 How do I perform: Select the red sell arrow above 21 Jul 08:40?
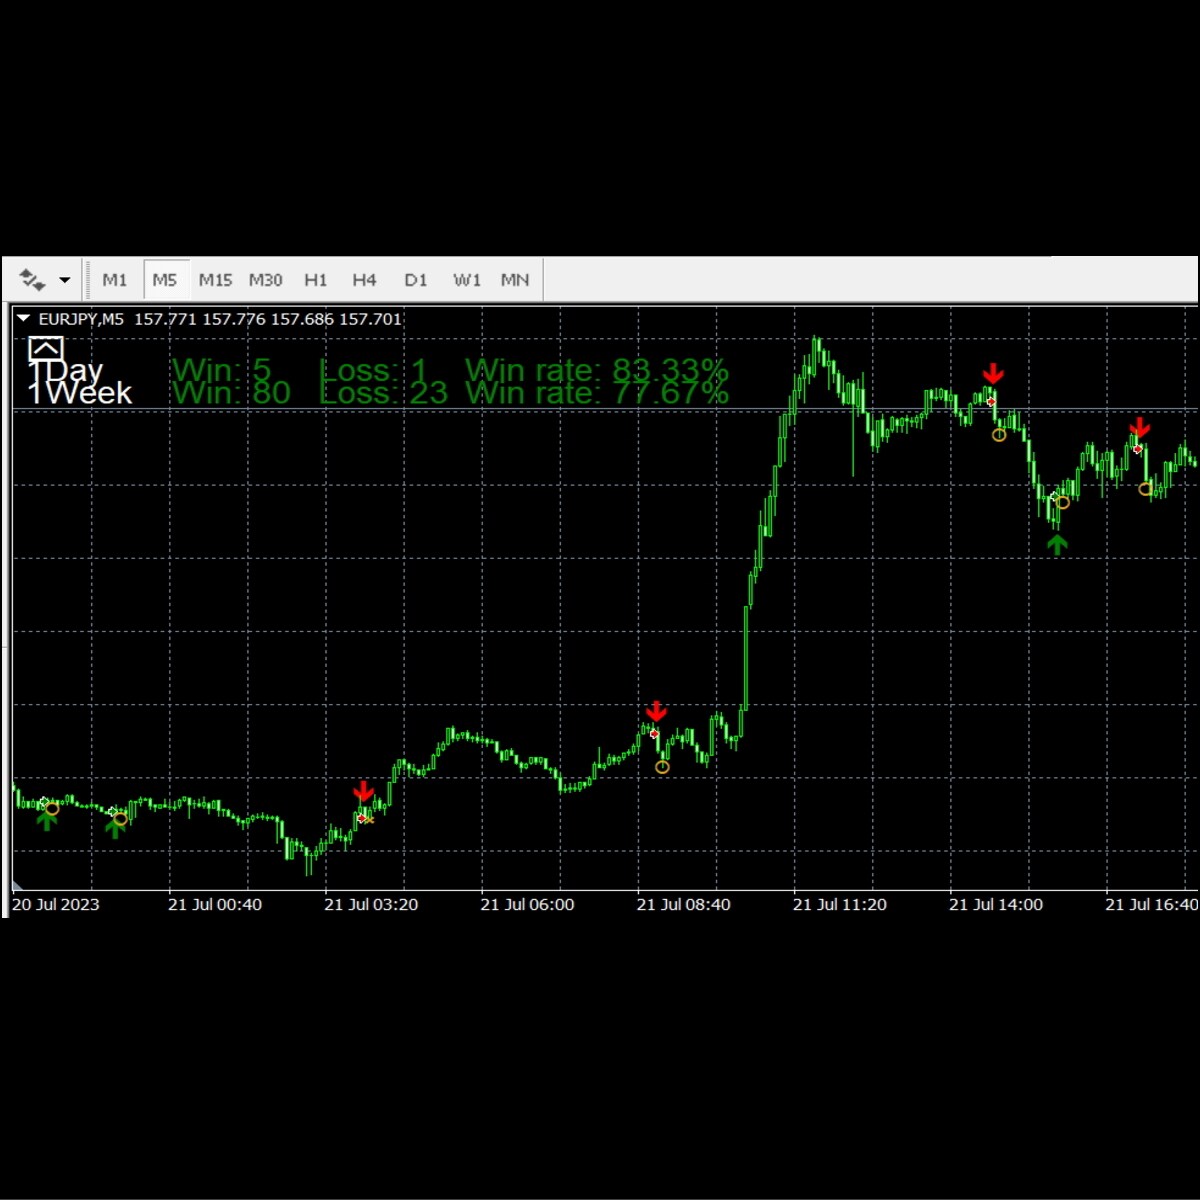coord(656,710)
